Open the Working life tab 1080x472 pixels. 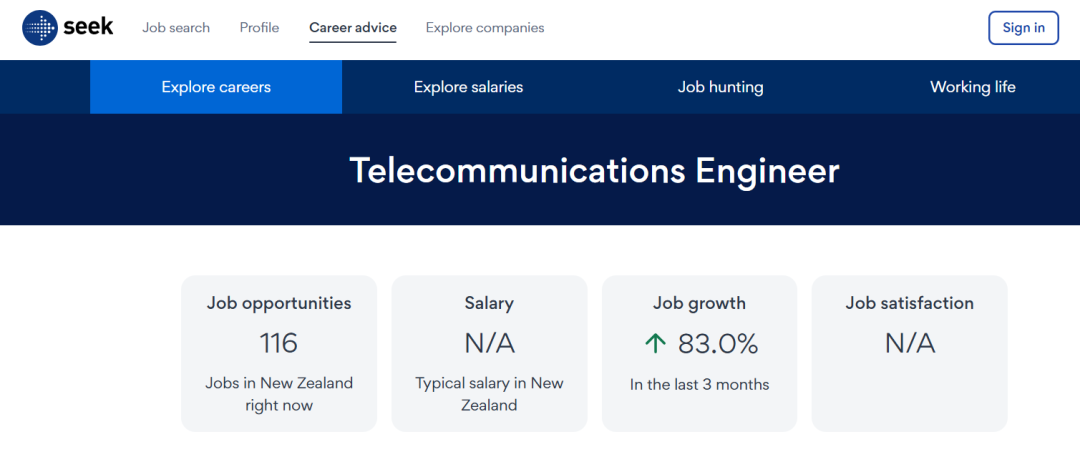973,87
